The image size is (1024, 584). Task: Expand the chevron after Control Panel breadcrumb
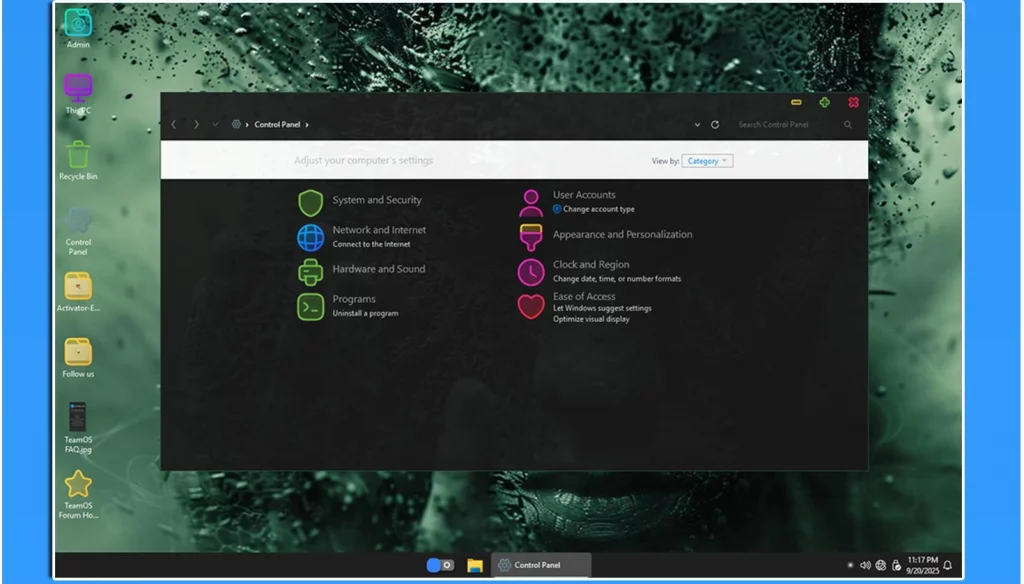307,125
